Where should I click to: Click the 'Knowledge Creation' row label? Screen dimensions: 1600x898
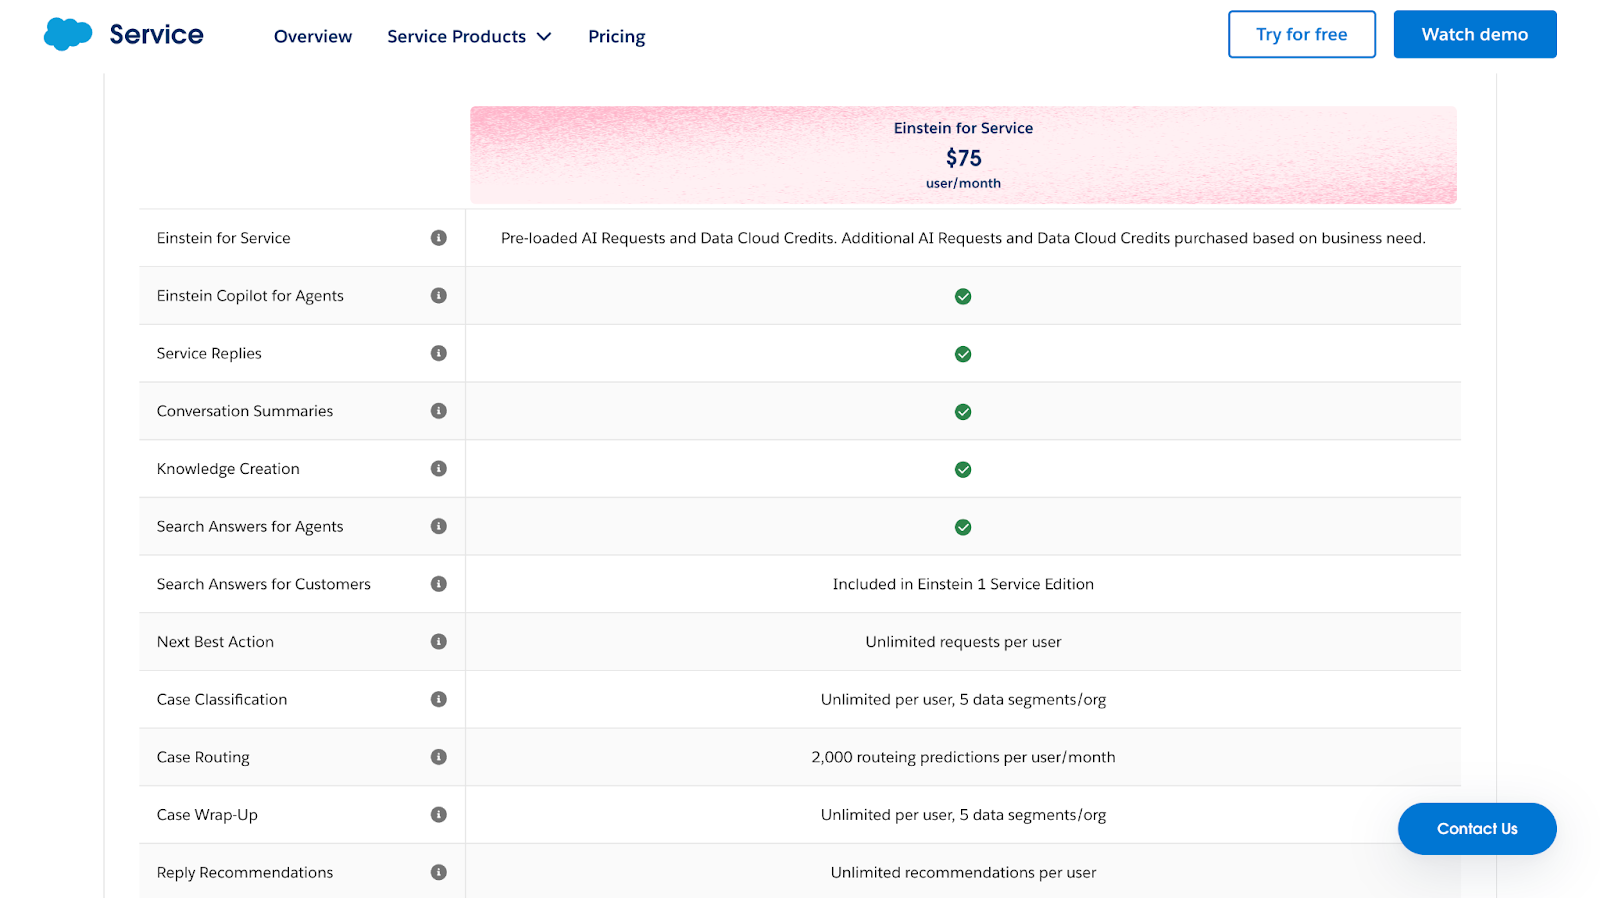[228, 469]
